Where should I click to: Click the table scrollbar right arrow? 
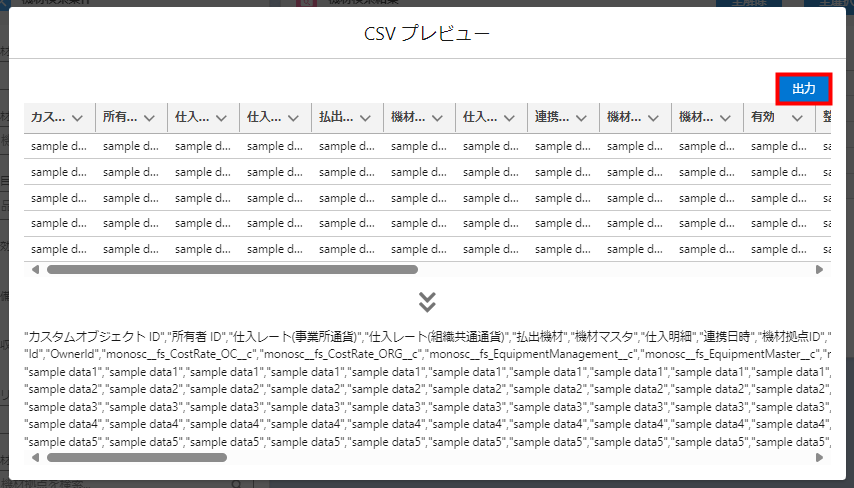[x=819, y=269]
